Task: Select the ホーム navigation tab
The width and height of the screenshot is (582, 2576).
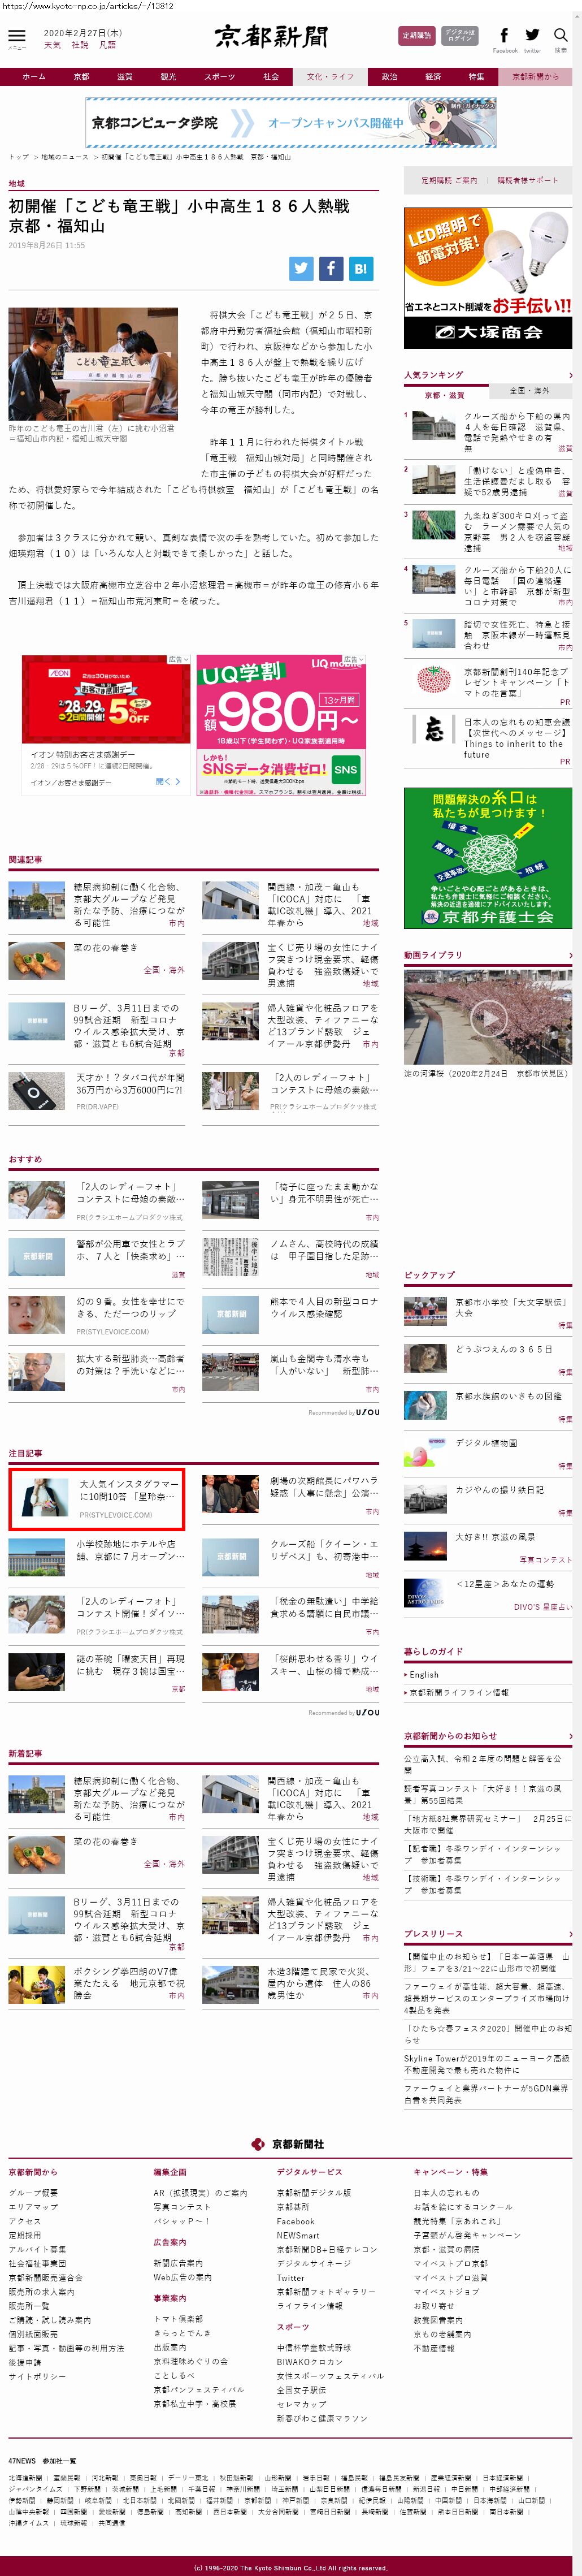Action: 34,77
